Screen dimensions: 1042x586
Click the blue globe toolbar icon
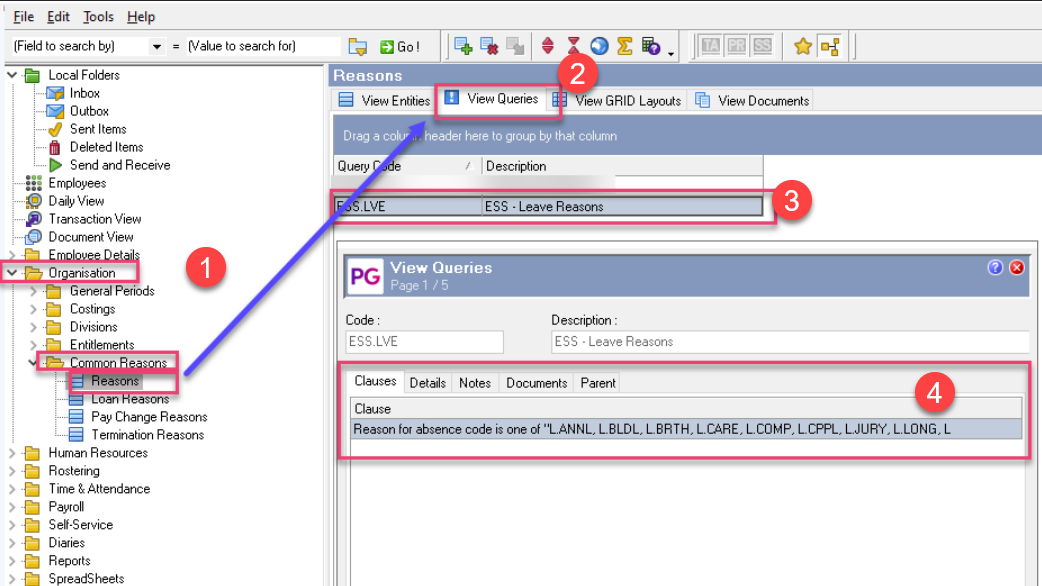click(x=599, y=46)
